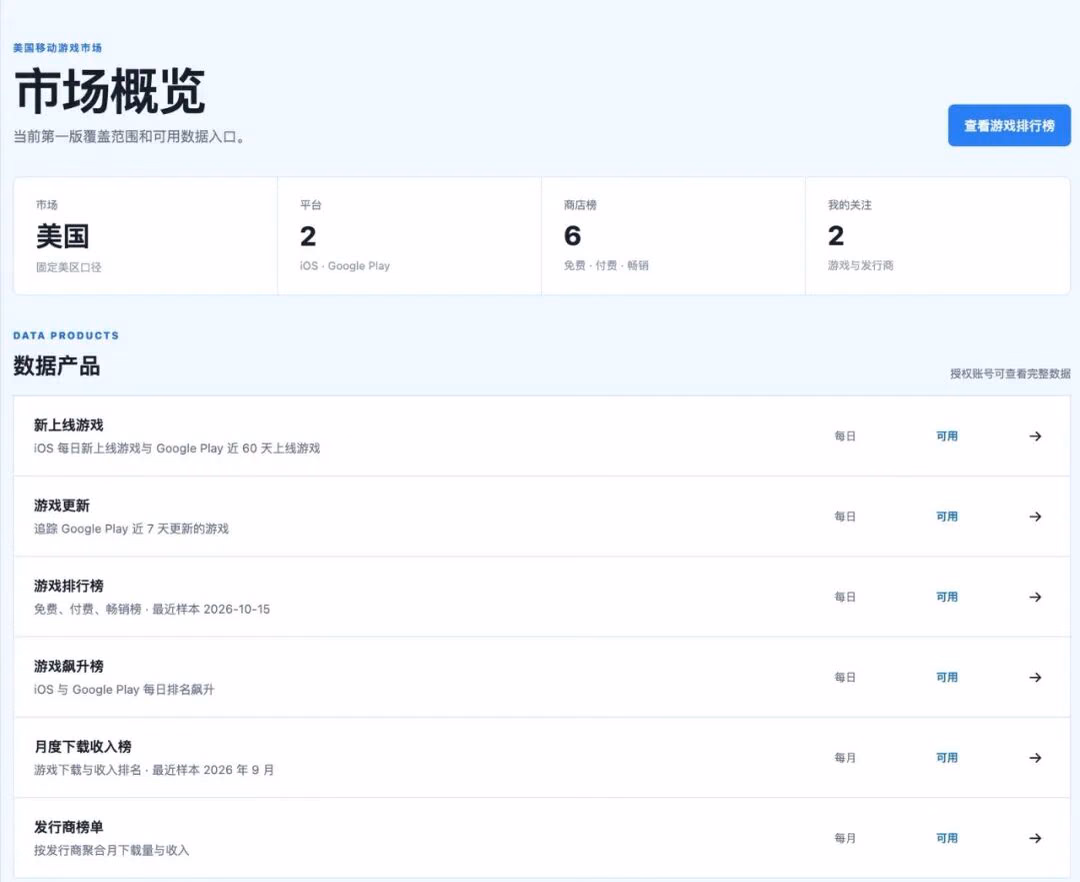
Task: Select the 平台 count summary card
Action: coord(409,235)
